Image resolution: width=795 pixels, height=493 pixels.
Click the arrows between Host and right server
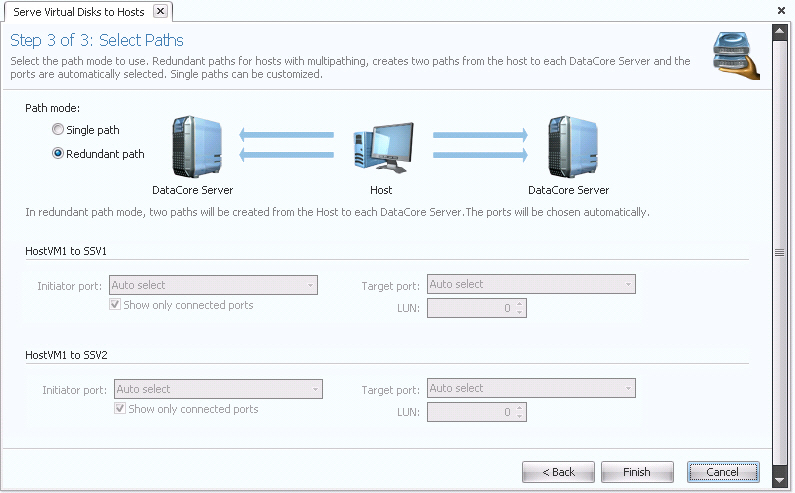pos(479,143)
